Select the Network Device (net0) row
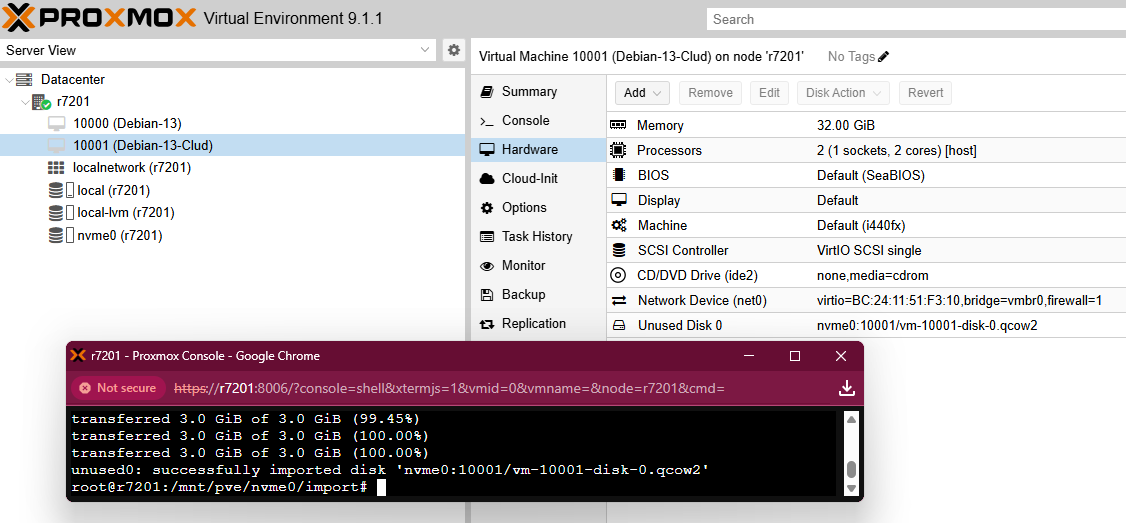The width and height of the screenshot is (1126, 523). point(865,300)
